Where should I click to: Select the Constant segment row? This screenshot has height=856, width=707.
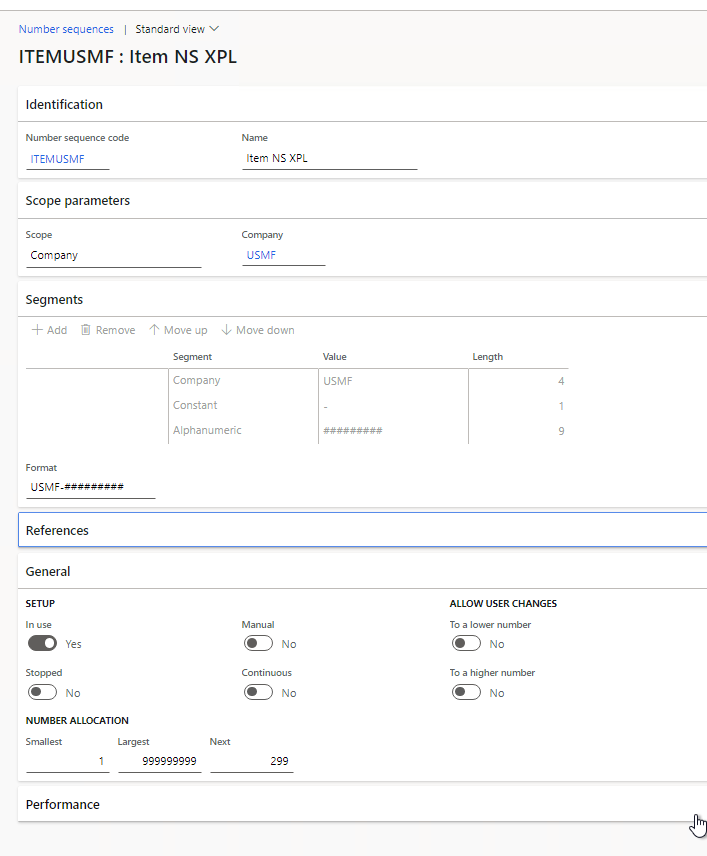(x=297, y=406)
